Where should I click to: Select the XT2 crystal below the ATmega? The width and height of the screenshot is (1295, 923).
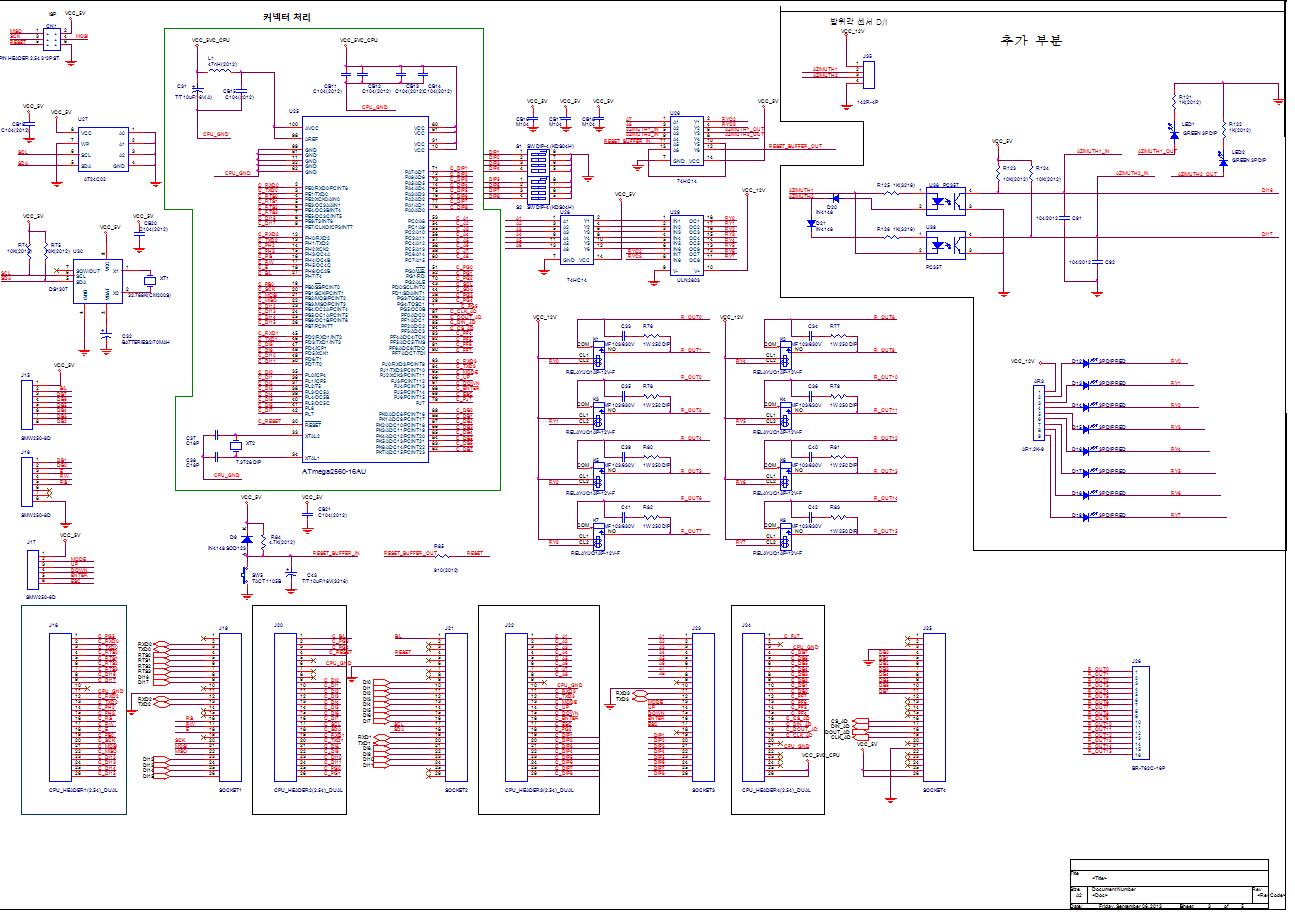click(237, 446)
